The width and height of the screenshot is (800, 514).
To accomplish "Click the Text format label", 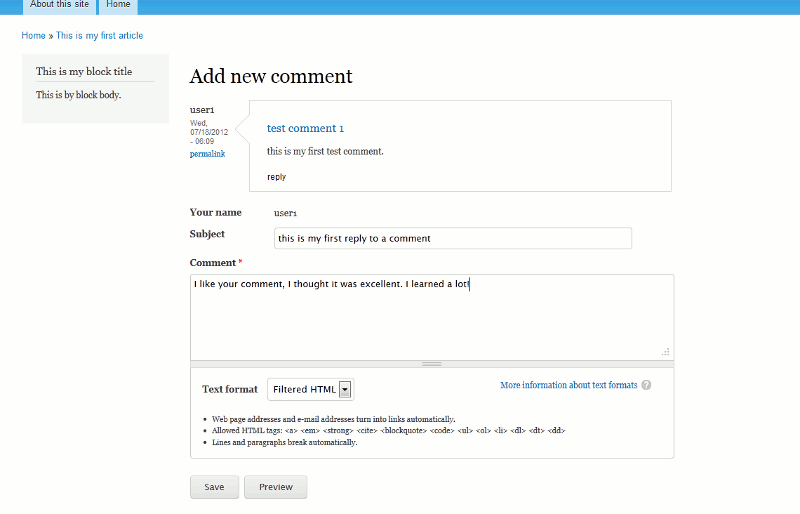I will (x=229, y=389).
